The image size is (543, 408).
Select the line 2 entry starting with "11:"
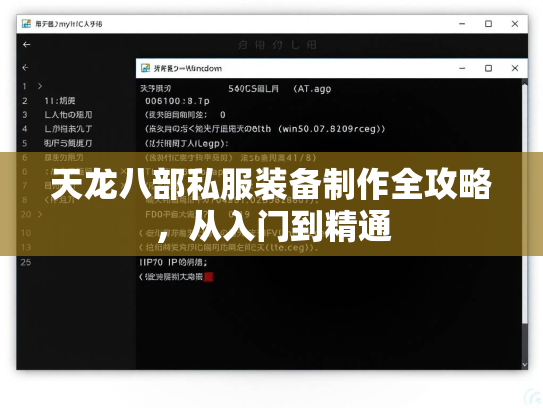click(60, 101)
